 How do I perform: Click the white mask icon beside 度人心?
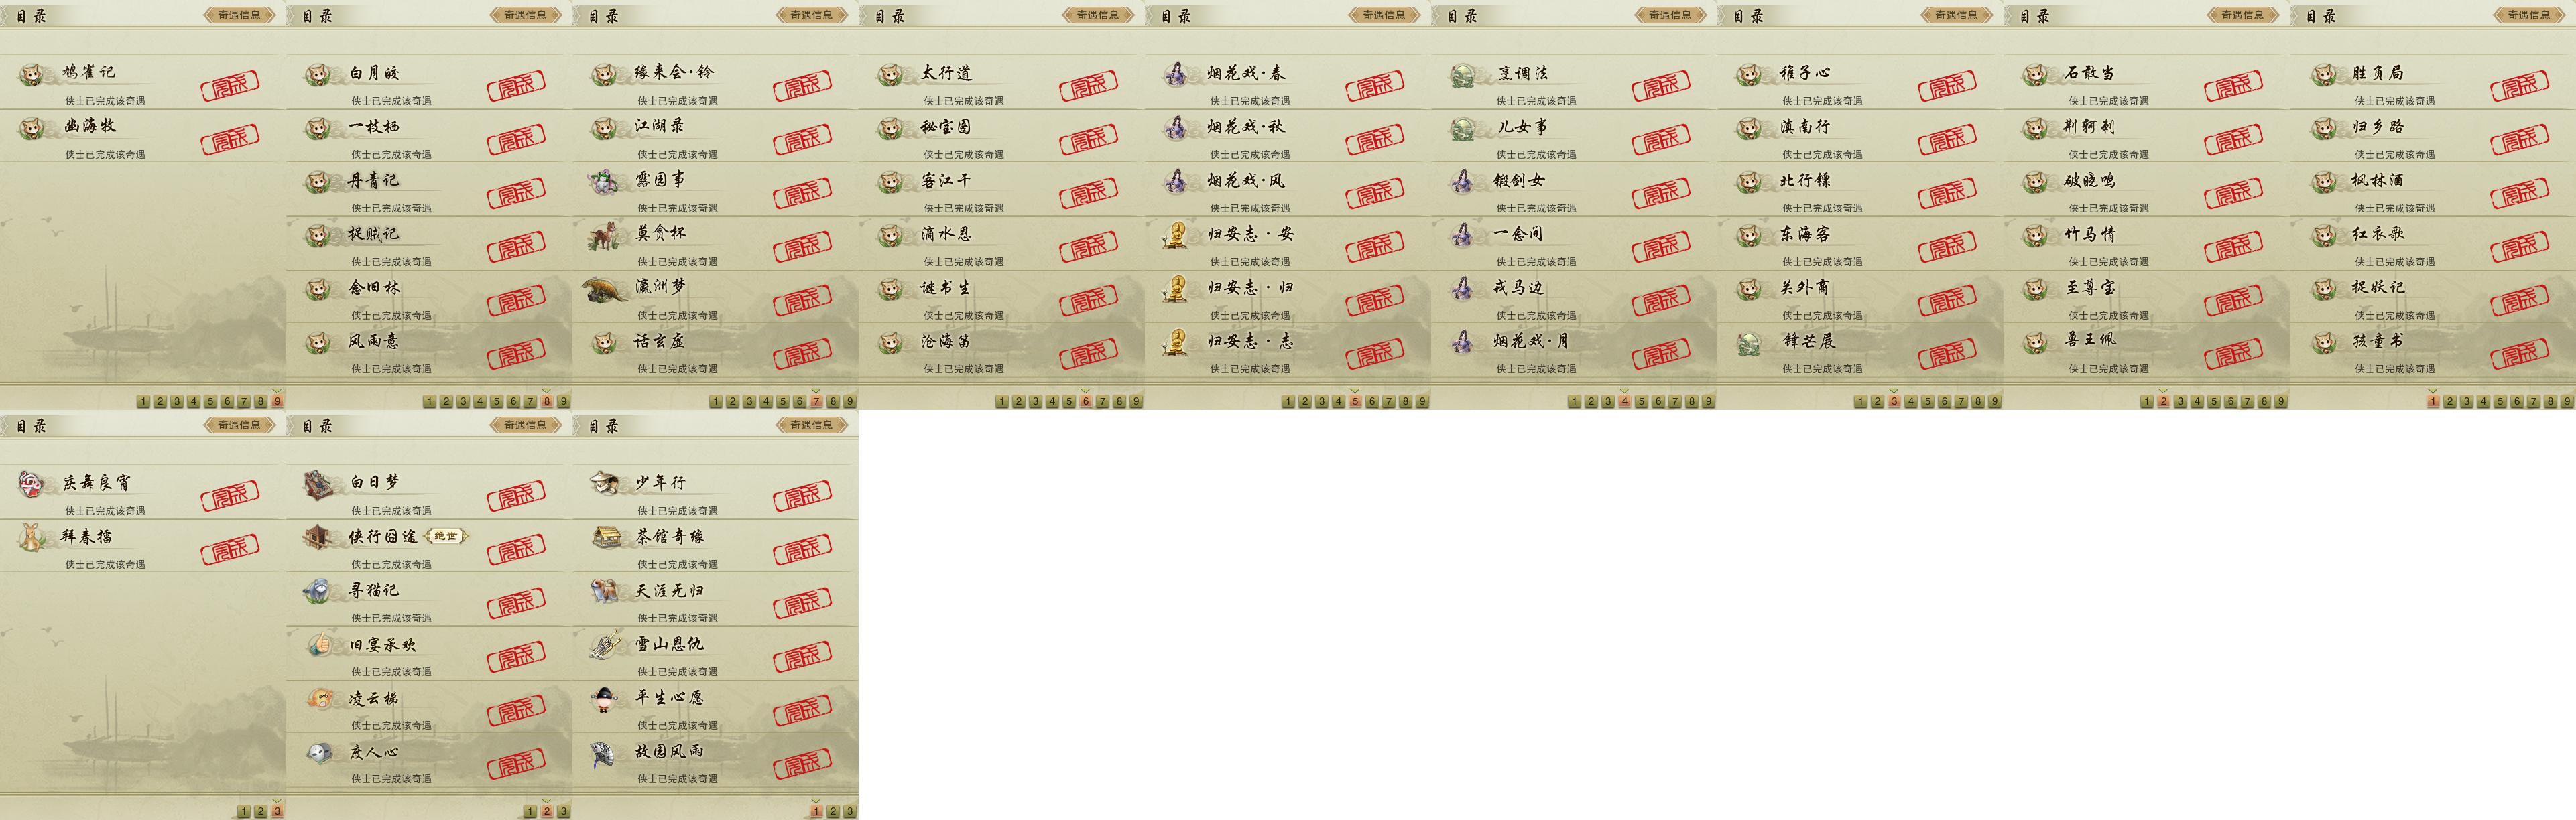point(320,752)
